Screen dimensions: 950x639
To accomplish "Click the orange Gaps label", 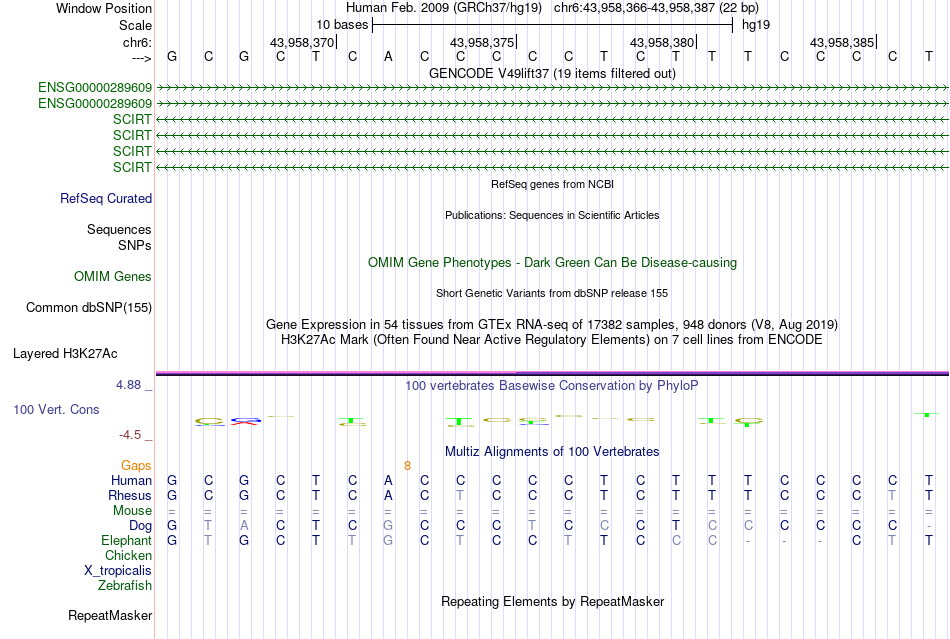I will (136, 465).
